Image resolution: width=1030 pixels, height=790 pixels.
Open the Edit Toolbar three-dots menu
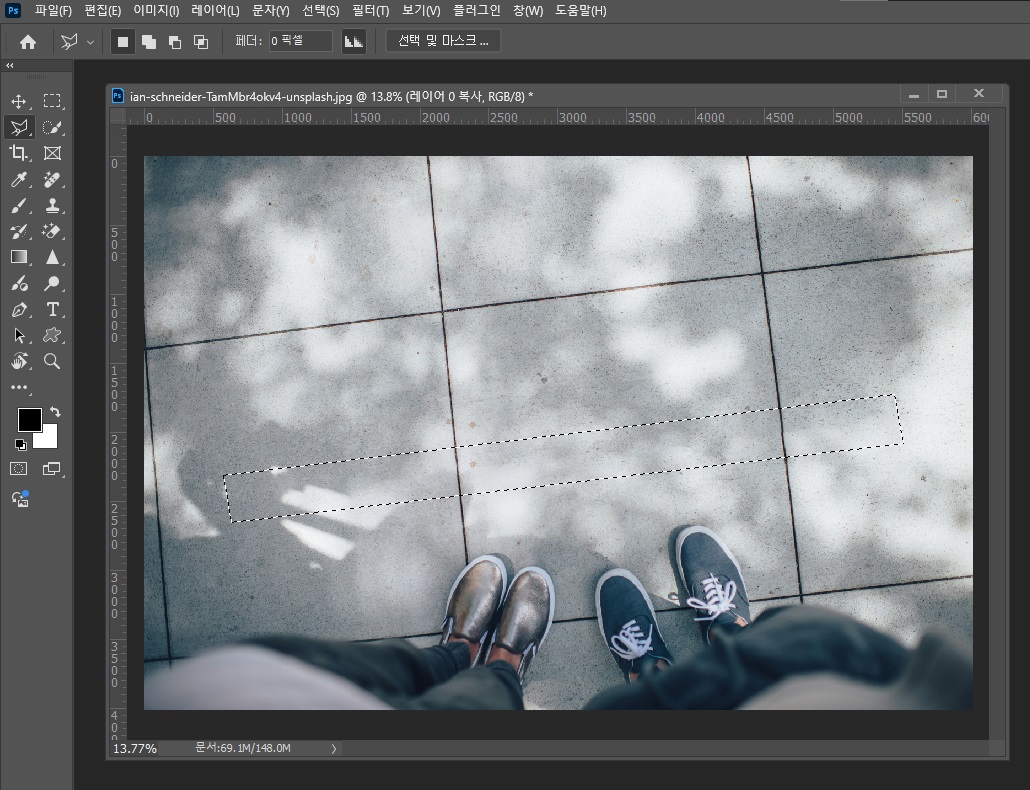click(x=19, y=387)
